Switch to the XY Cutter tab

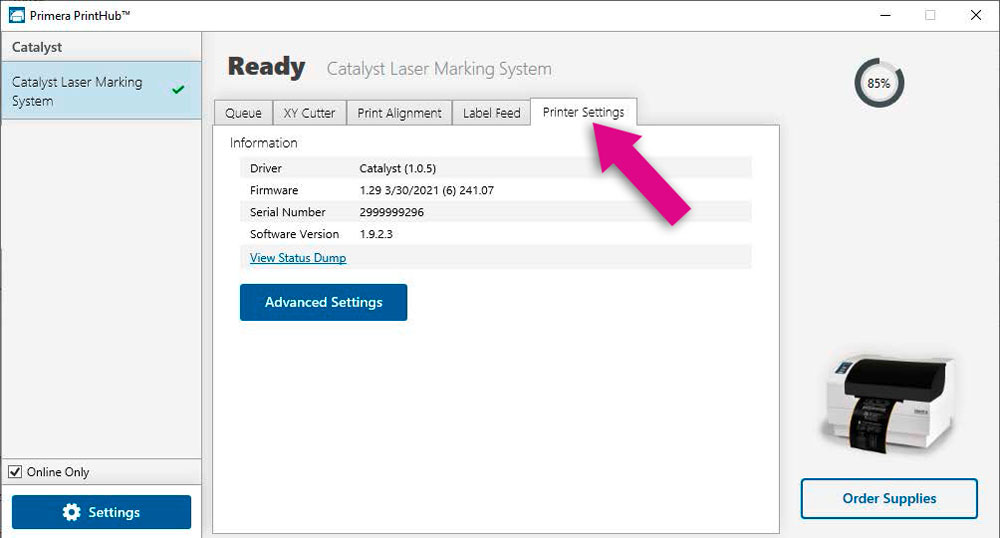(x=309, y=113)
